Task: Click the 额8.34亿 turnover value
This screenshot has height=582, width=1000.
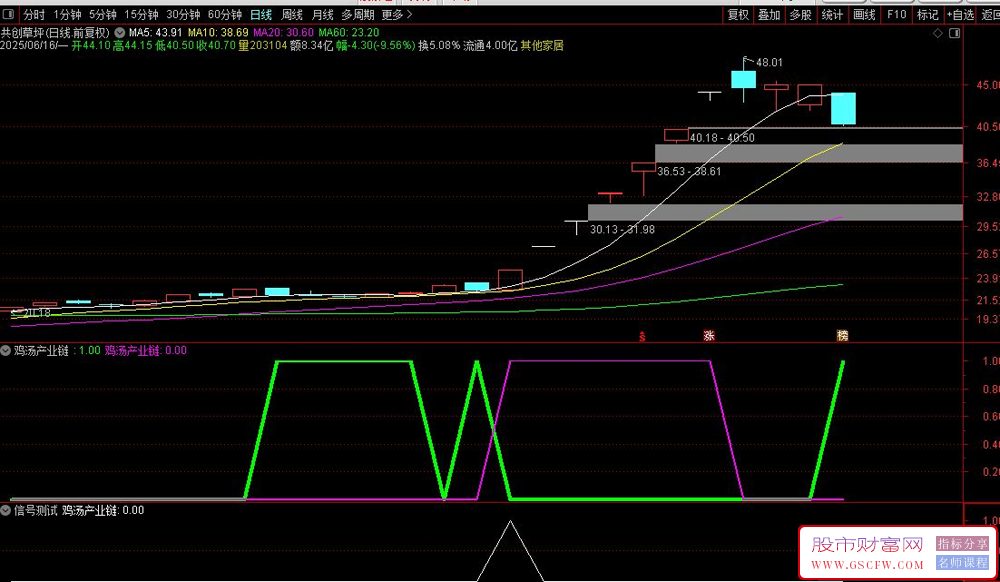Action: pos(311,45)
